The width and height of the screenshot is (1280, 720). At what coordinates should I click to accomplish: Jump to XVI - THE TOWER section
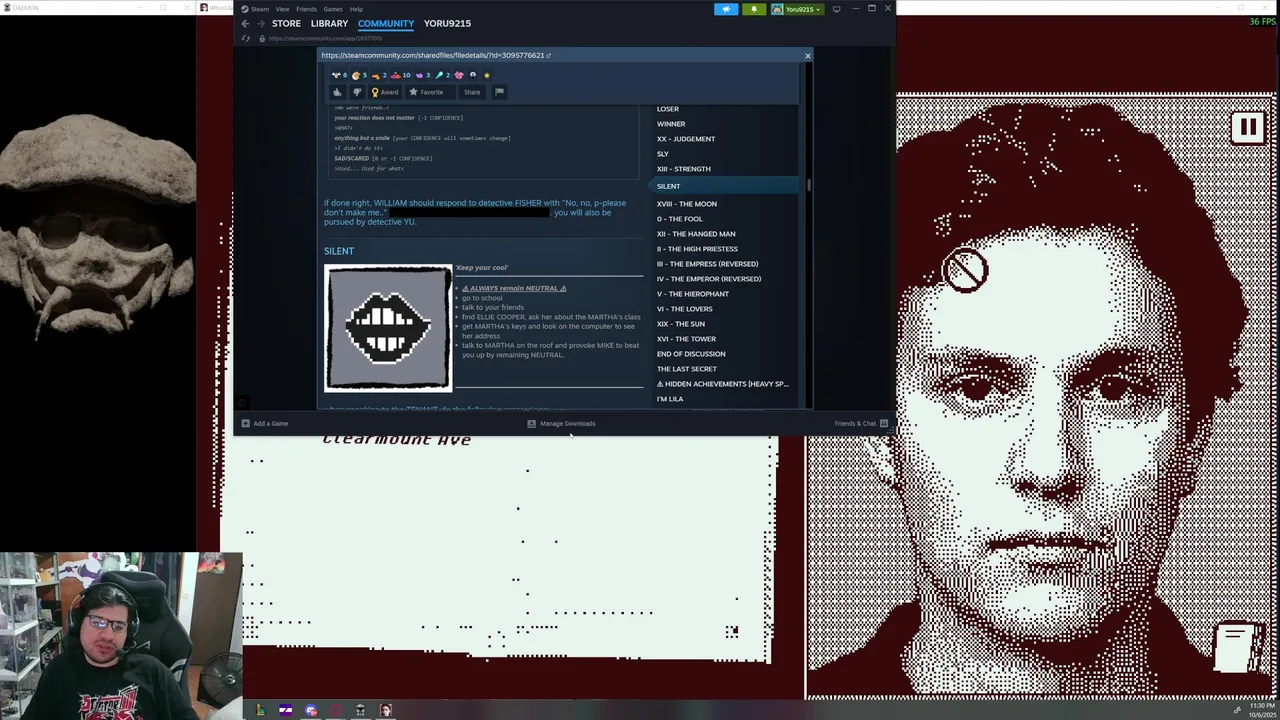(x=686, y=339)
